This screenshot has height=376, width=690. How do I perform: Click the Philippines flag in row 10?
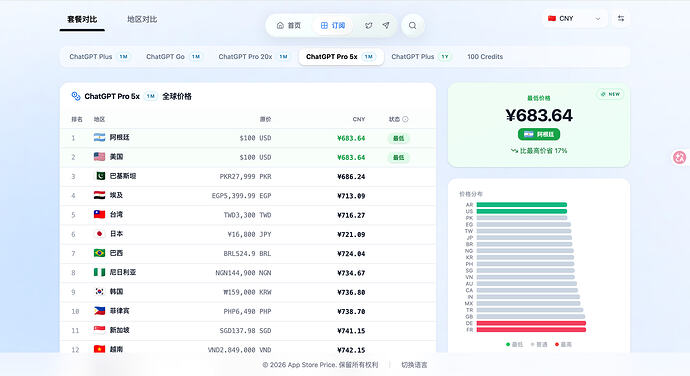point(99,311)
